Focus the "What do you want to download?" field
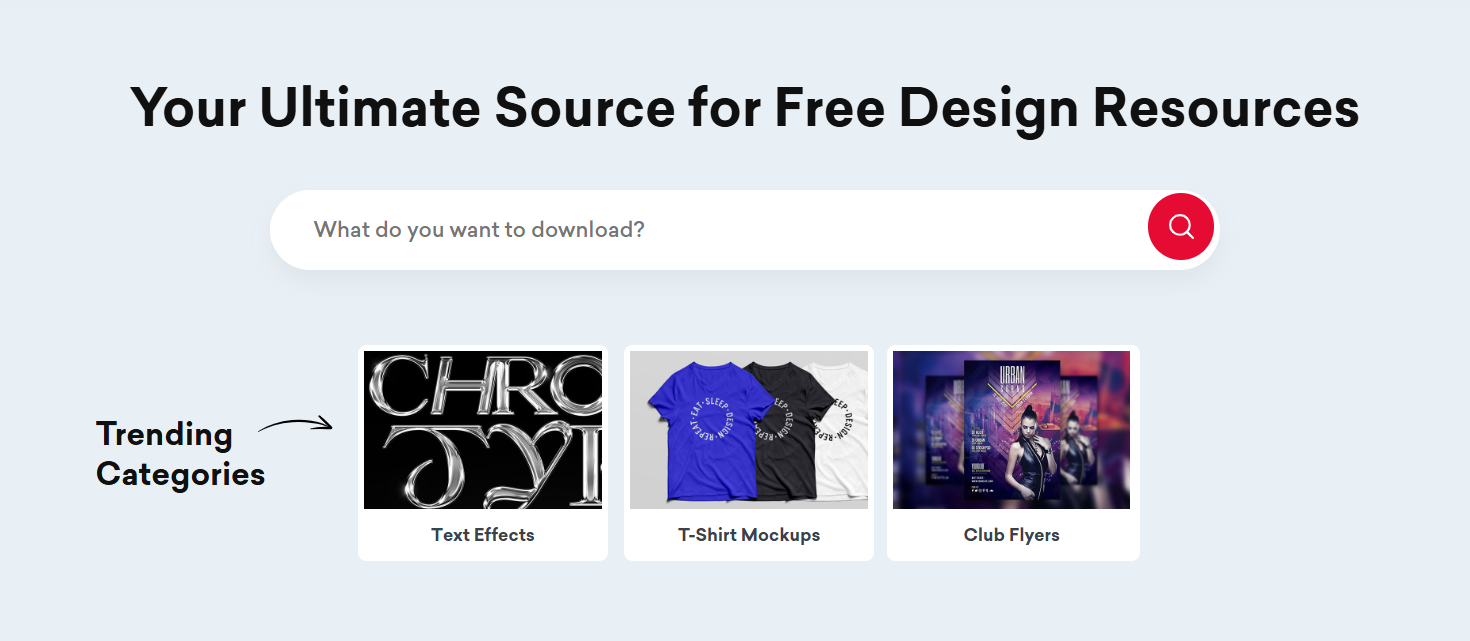 [700, 230]
